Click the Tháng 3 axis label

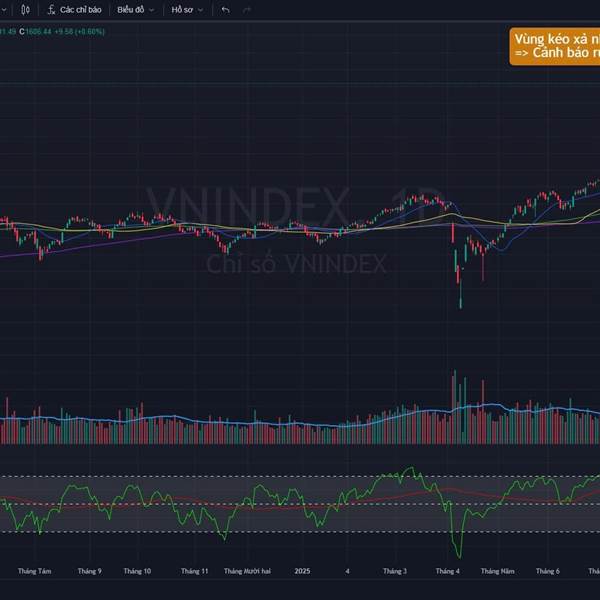pos(395,571)
